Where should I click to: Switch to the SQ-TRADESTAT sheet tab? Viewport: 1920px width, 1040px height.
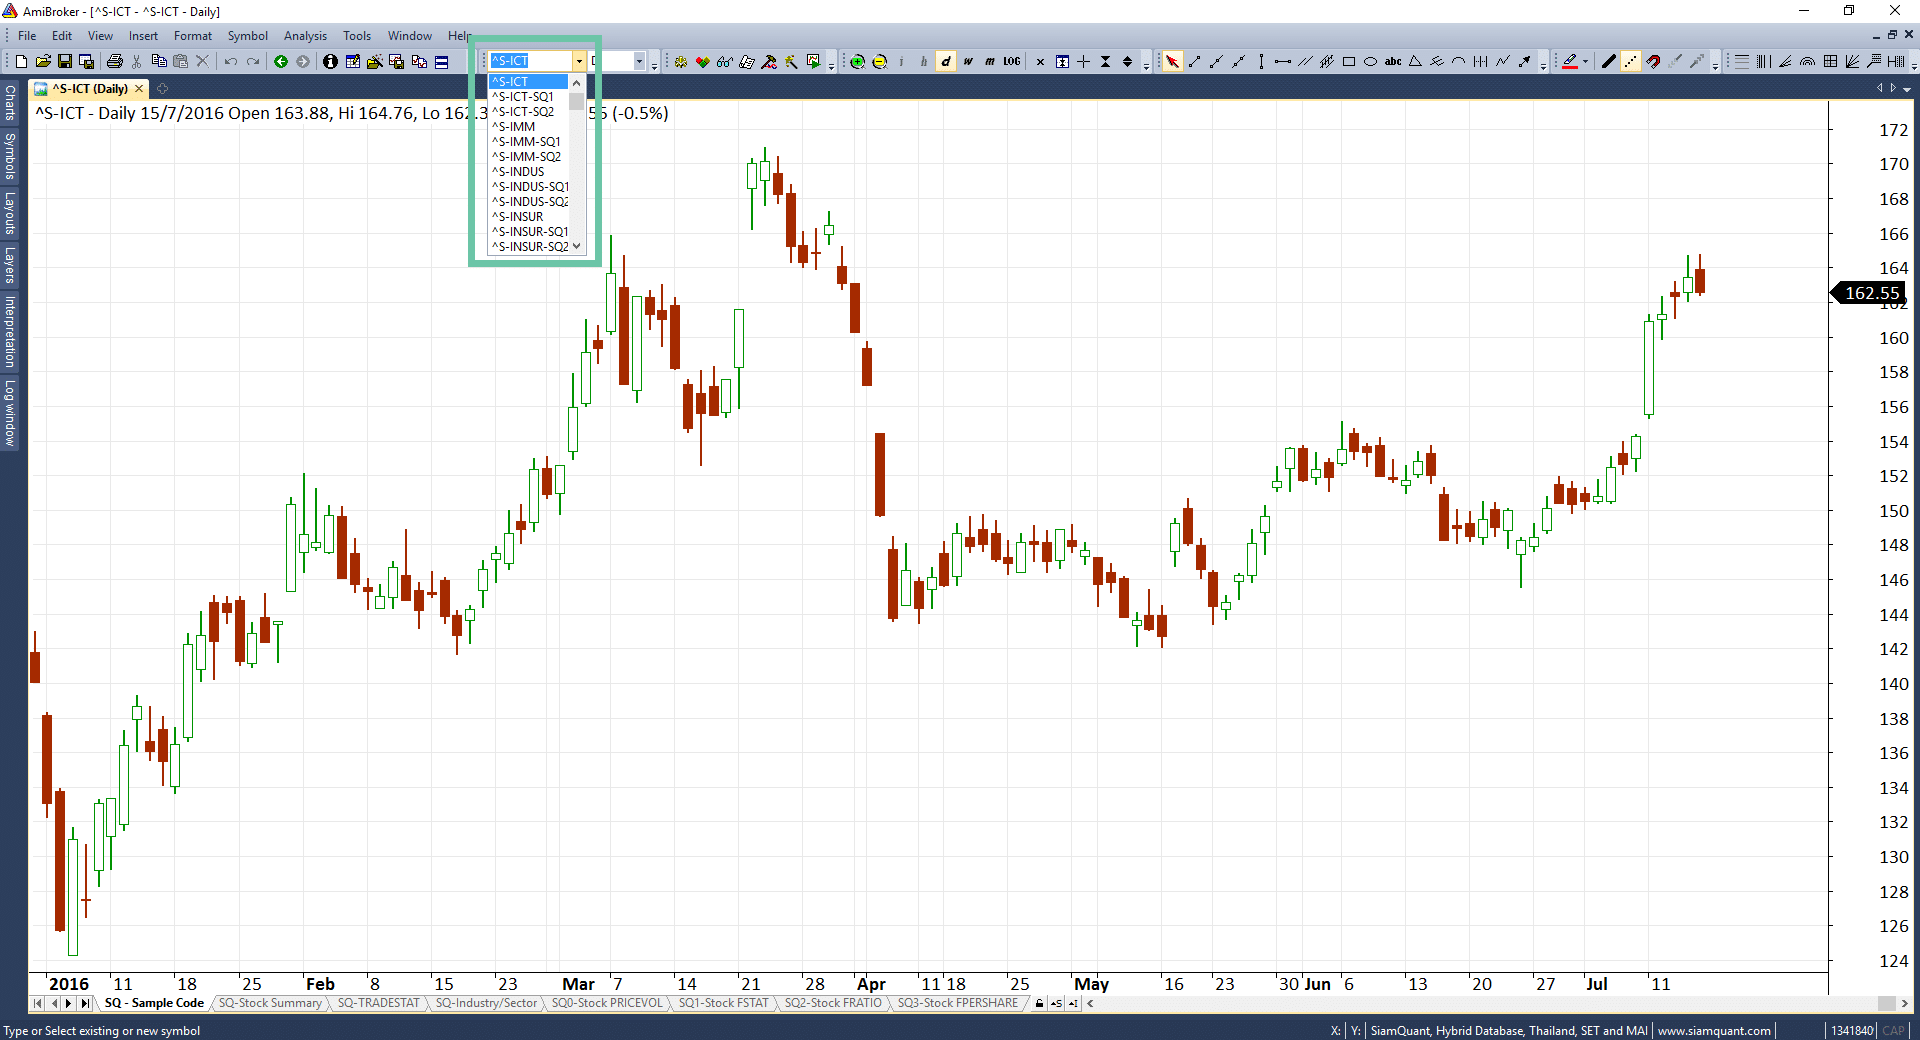378,1003
